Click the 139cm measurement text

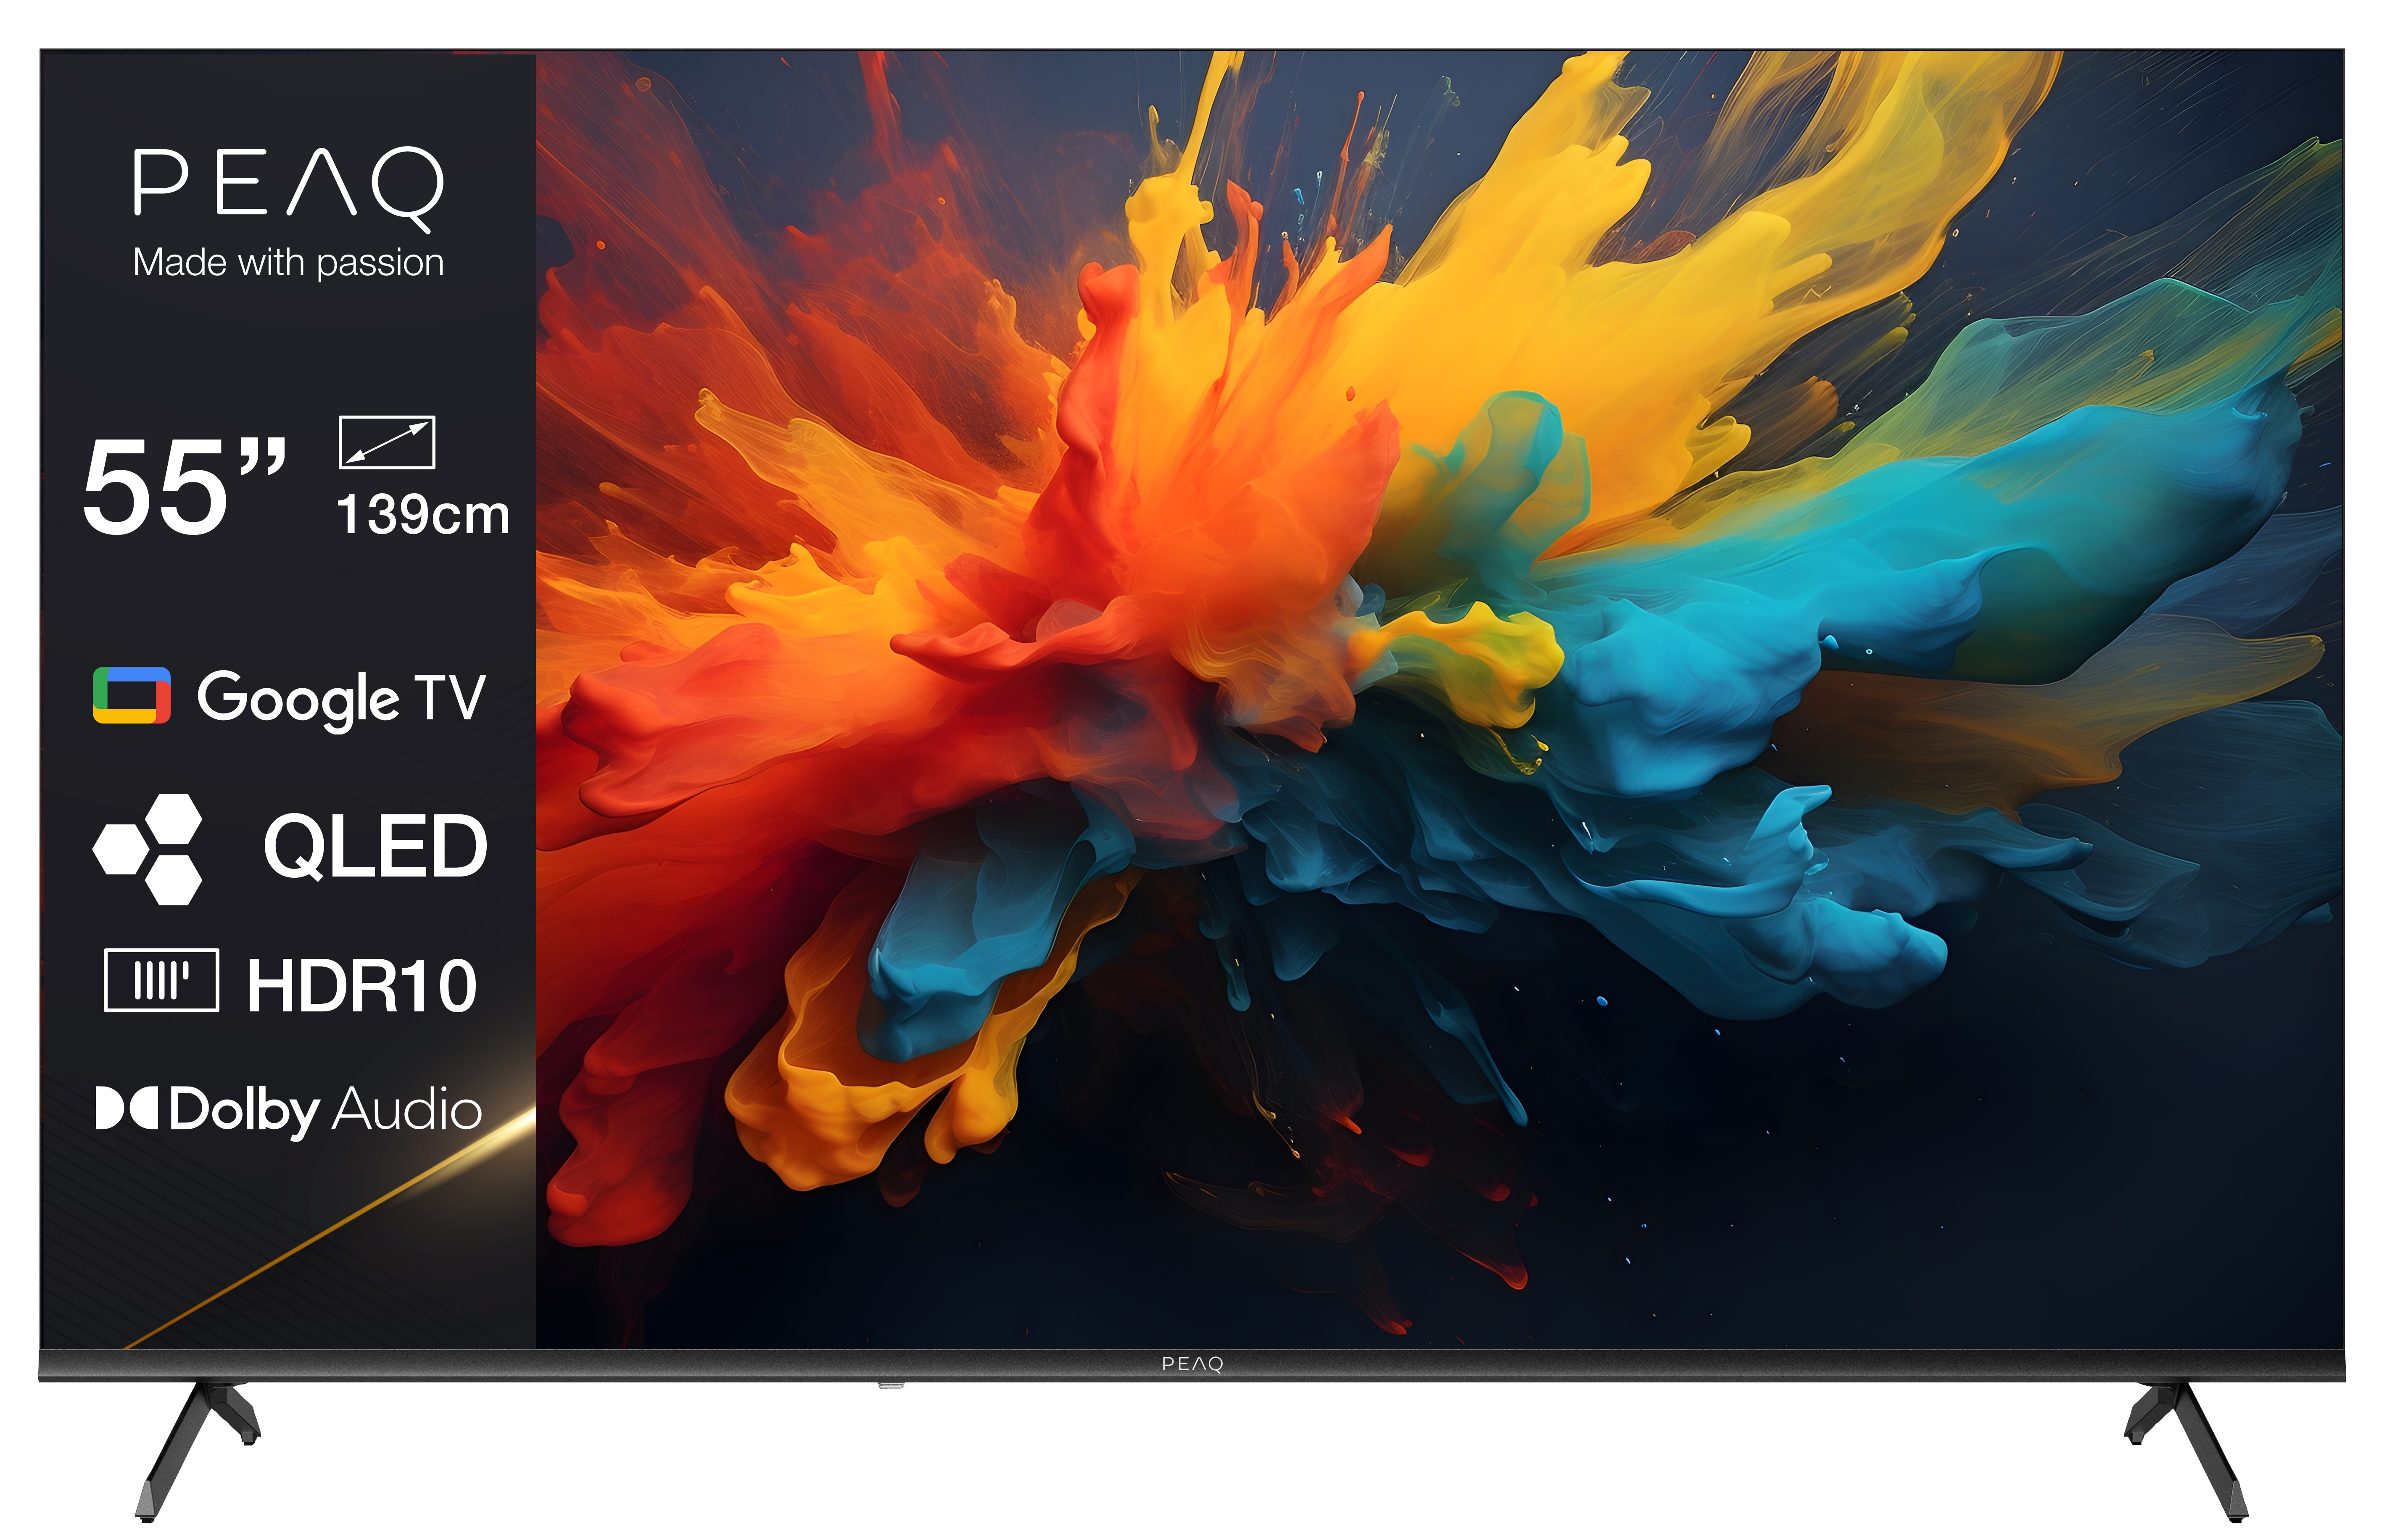423,515
